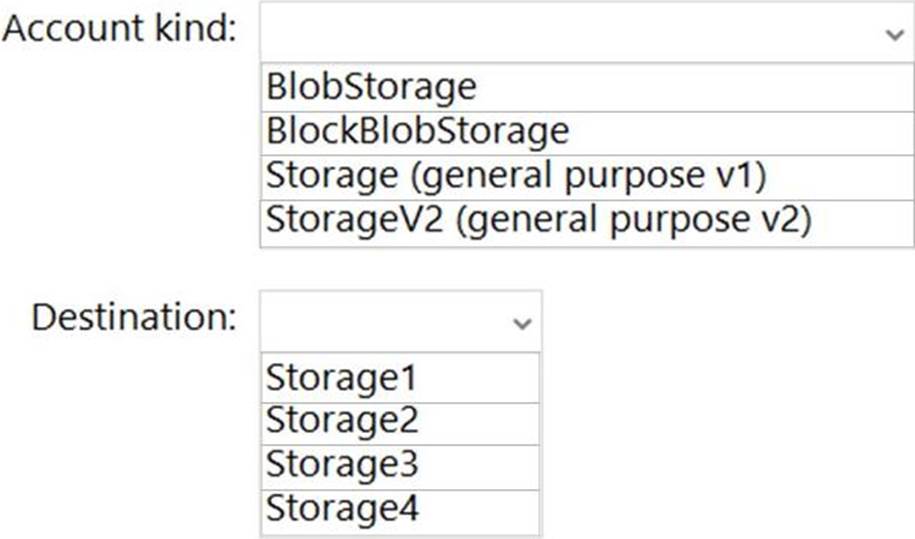This screenshot has width=915, height=539.
Task: Collapse the Destination list via its chevron
Action: (520, 323)
